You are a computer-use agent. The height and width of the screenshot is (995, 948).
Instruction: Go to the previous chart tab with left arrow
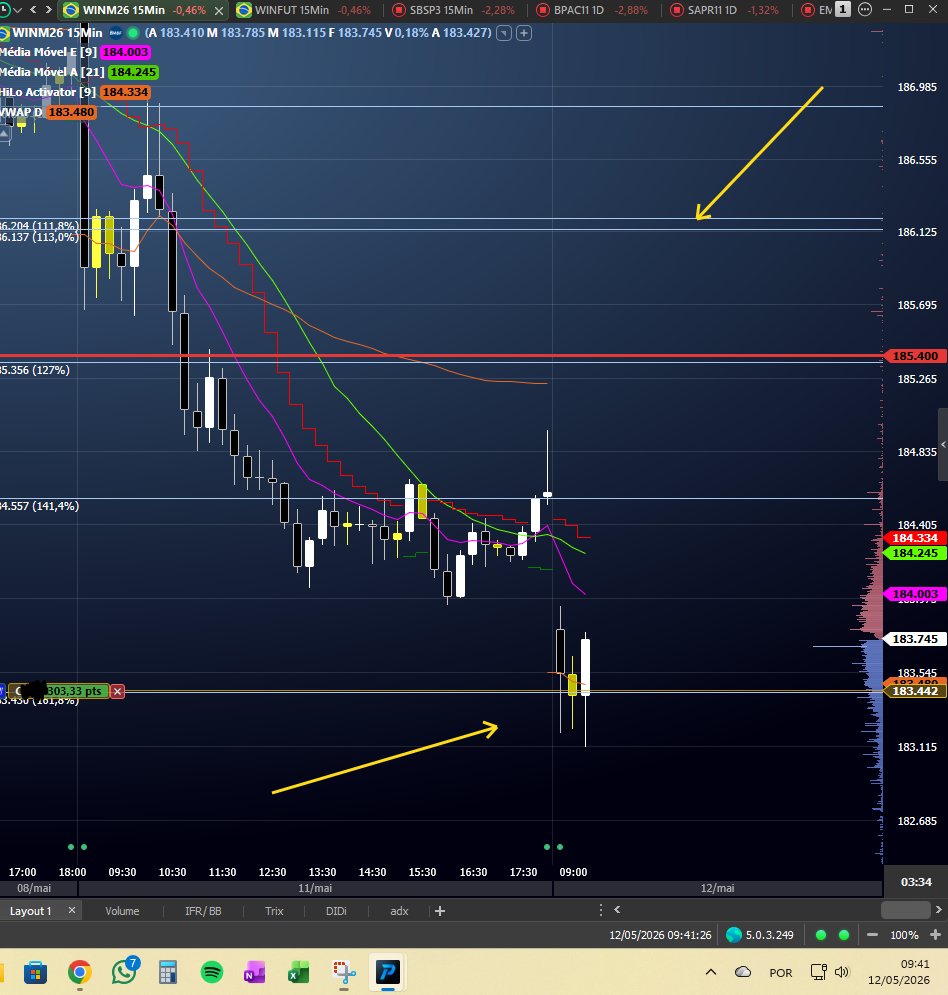click(x=33, y=10)
